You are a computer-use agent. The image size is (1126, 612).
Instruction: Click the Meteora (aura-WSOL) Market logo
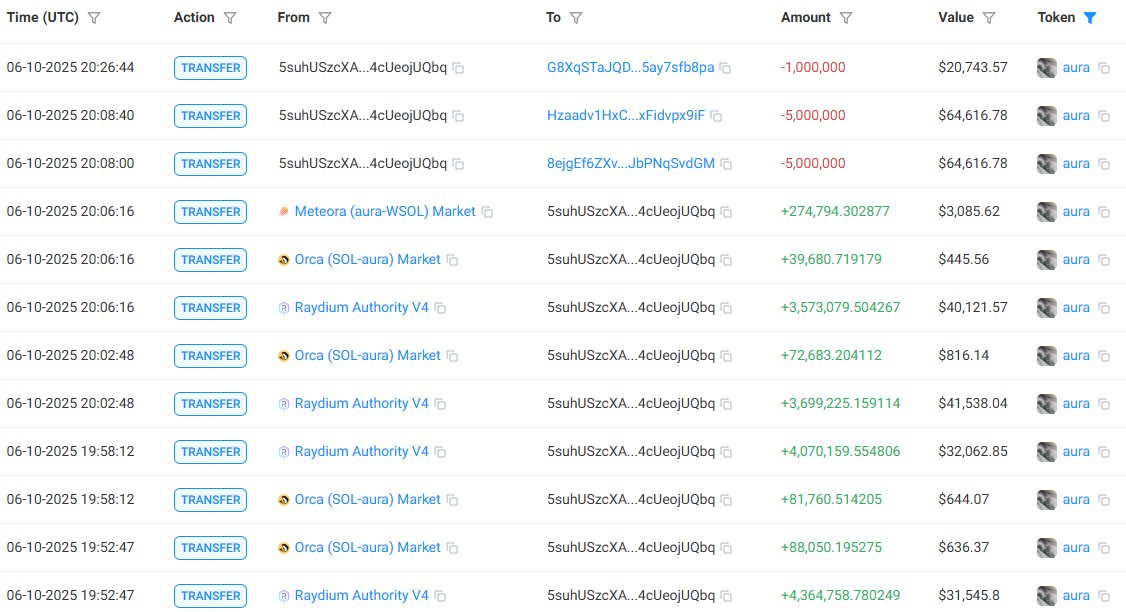(x=287, y=212)
